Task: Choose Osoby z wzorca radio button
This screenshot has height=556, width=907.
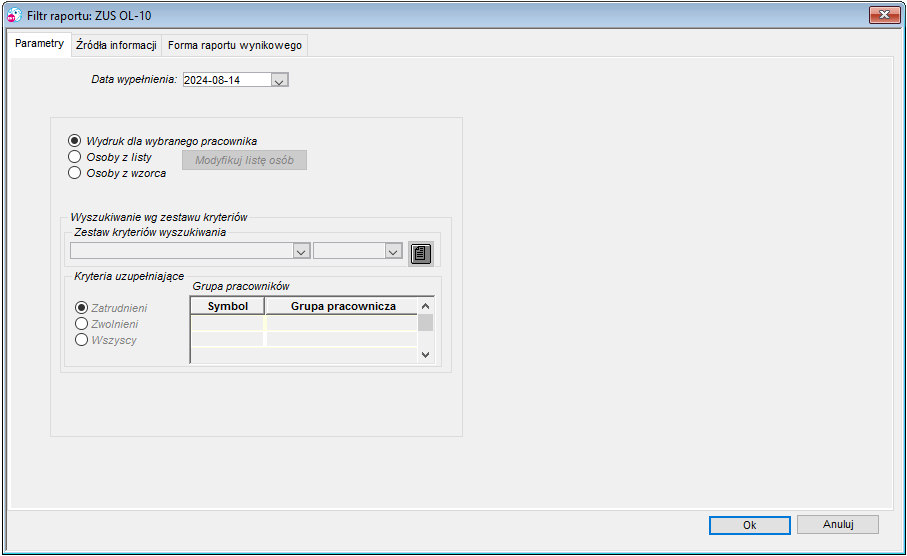Action: [x=74, y=173]
